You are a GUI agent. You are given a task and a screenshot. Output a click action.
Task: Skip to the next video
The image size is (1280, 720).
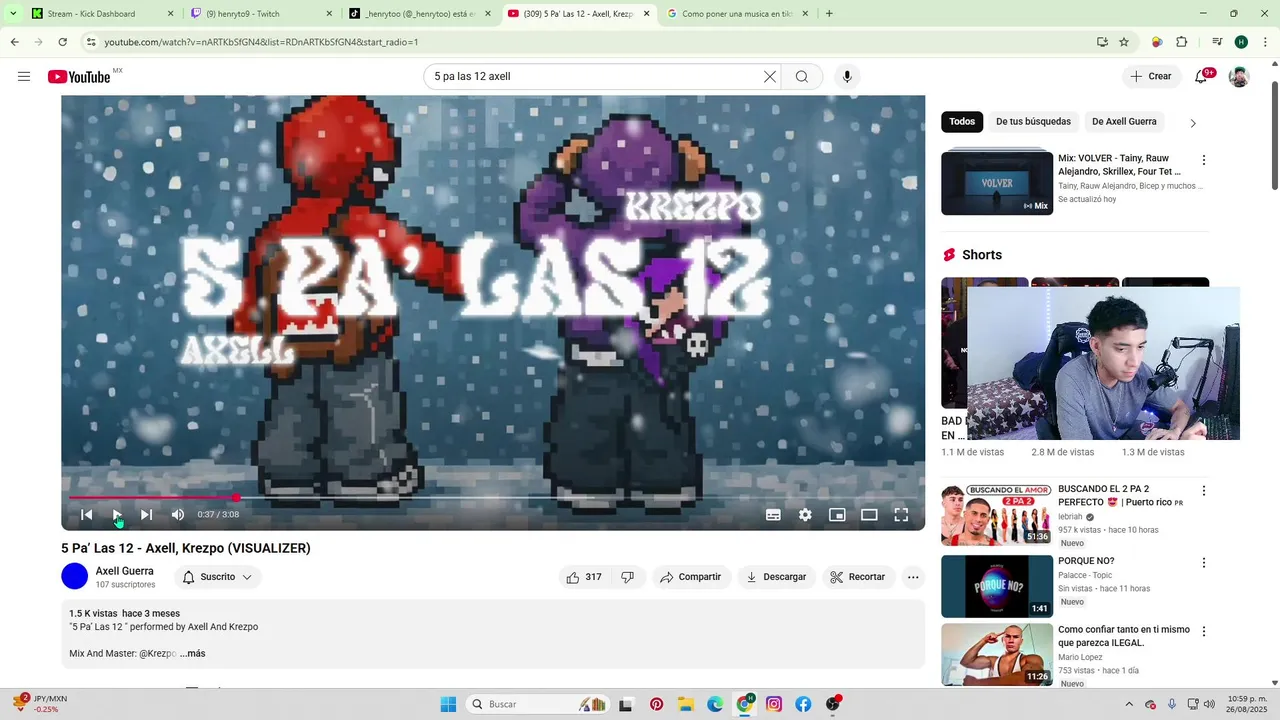pos(147,515)
